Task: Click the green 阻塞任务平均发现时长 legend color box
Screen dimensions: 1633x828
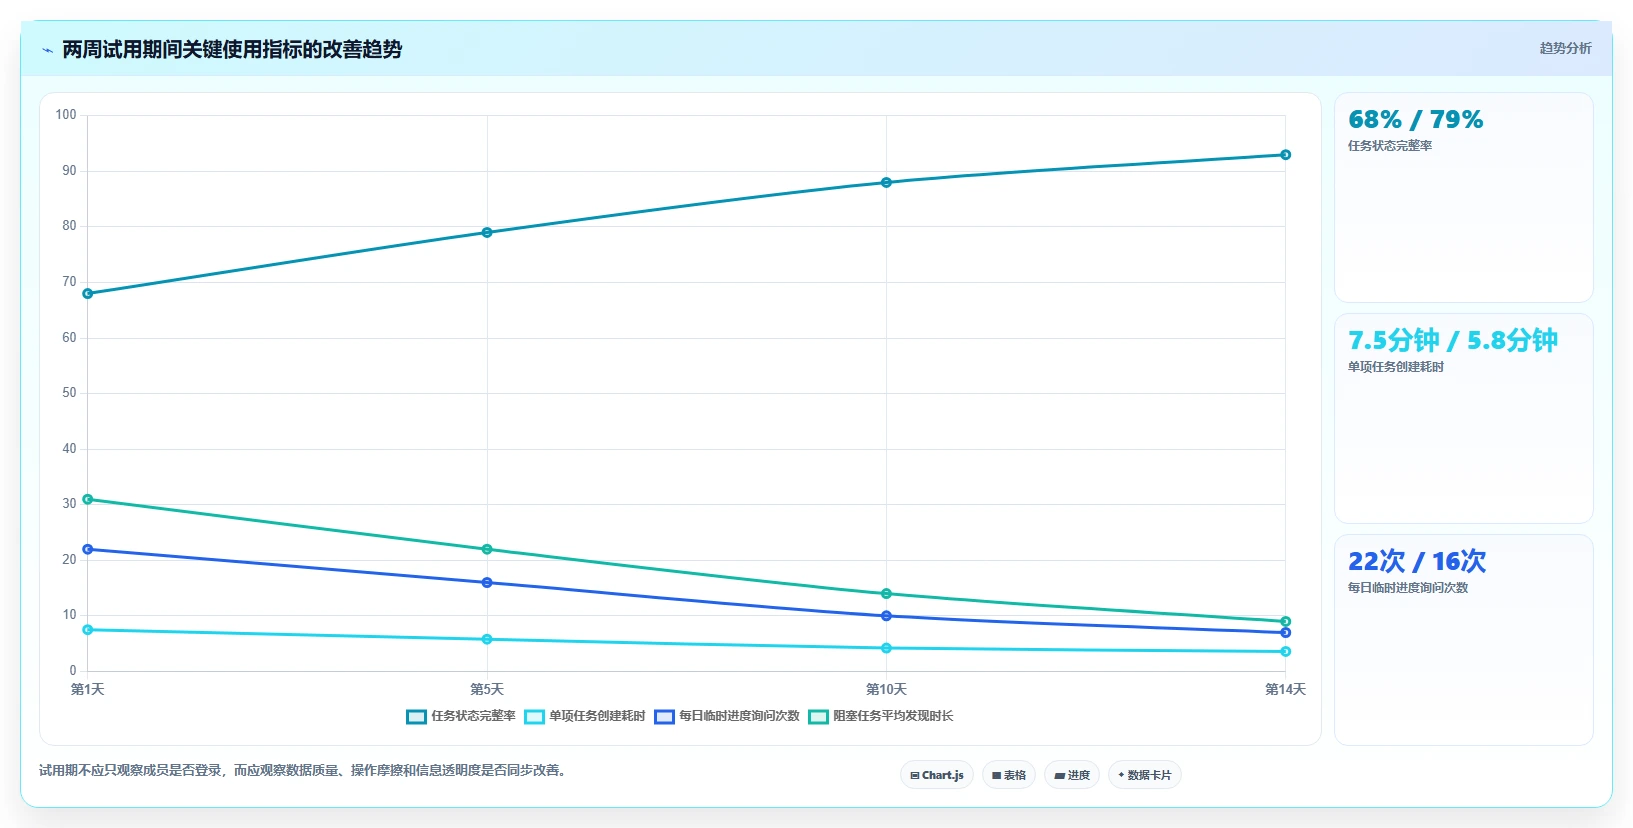Action: (818, 716)
